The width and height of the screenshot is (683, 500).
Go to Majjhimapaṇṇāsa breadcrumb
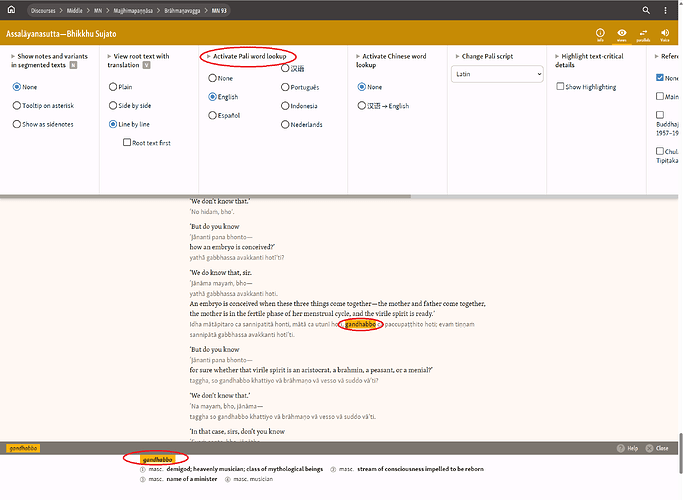coord(133,10)
